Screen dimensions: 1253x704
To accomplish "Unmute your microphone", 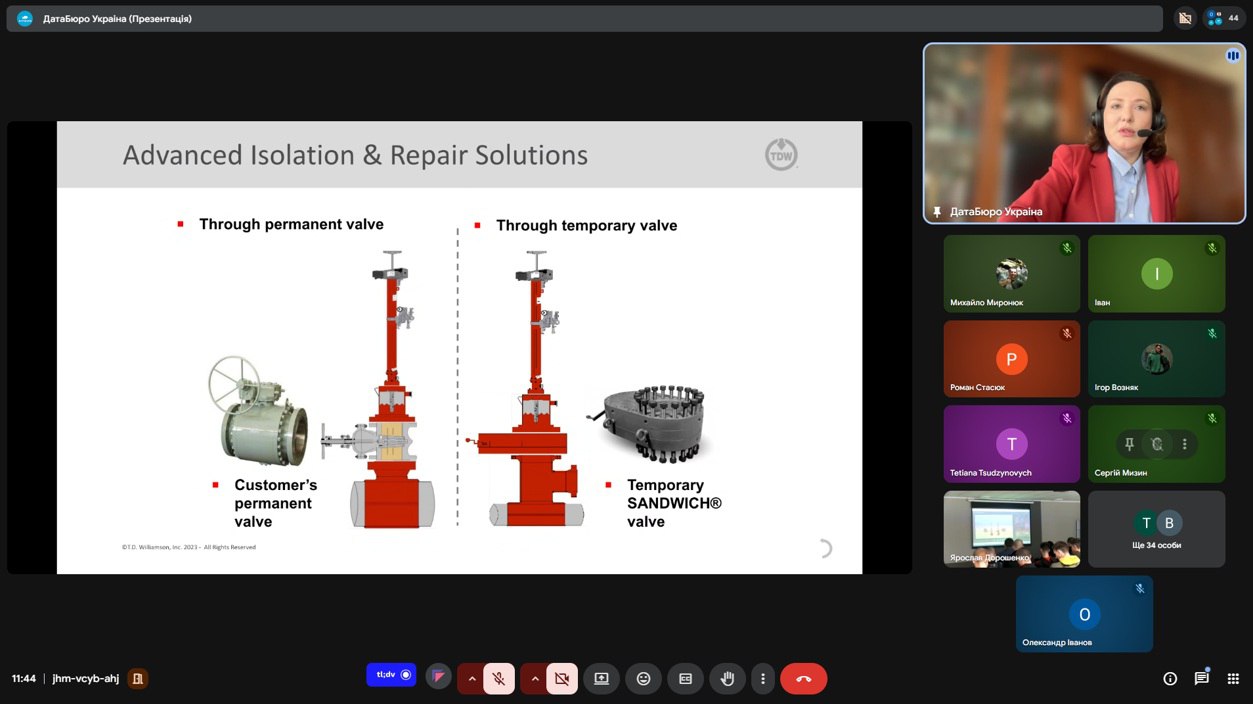I will pyautogui.click(x=499, y=679).
